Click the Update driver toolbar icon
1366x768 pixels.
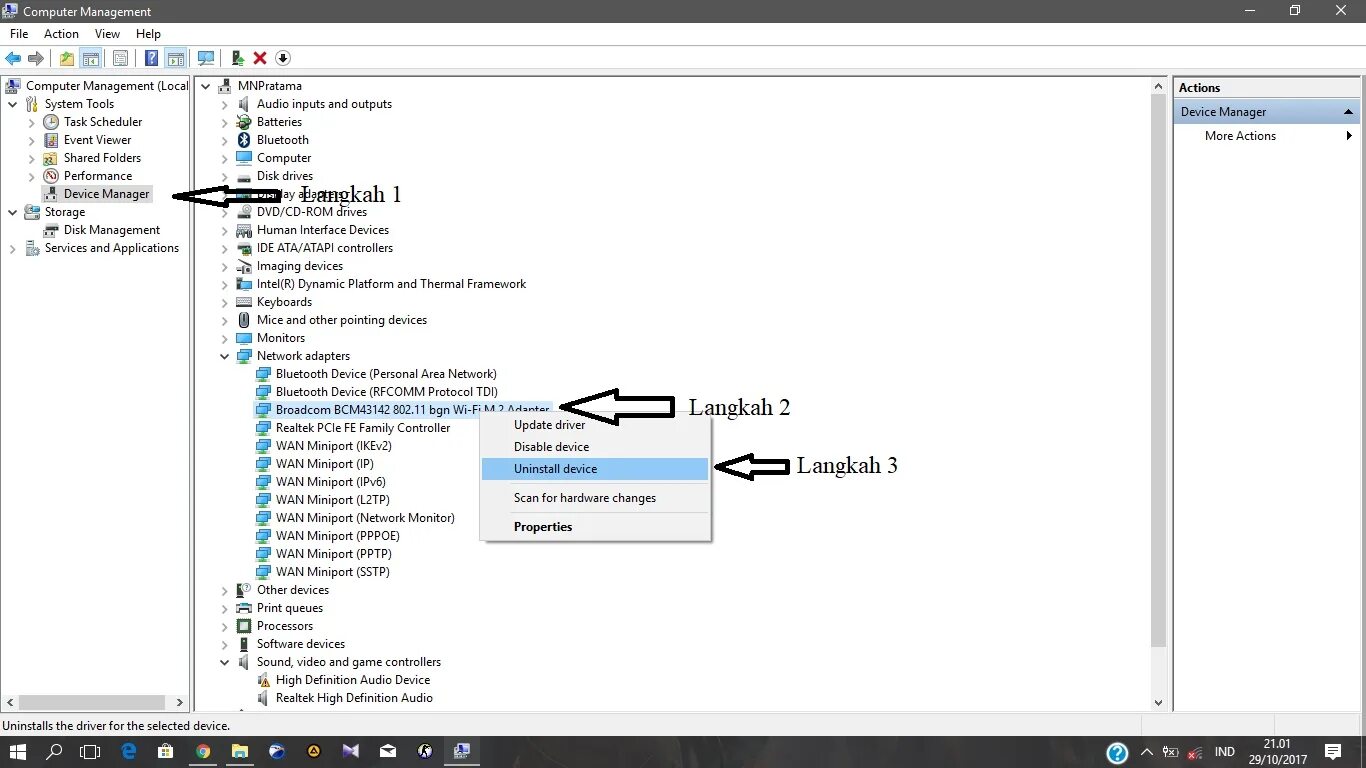point(238,58)
